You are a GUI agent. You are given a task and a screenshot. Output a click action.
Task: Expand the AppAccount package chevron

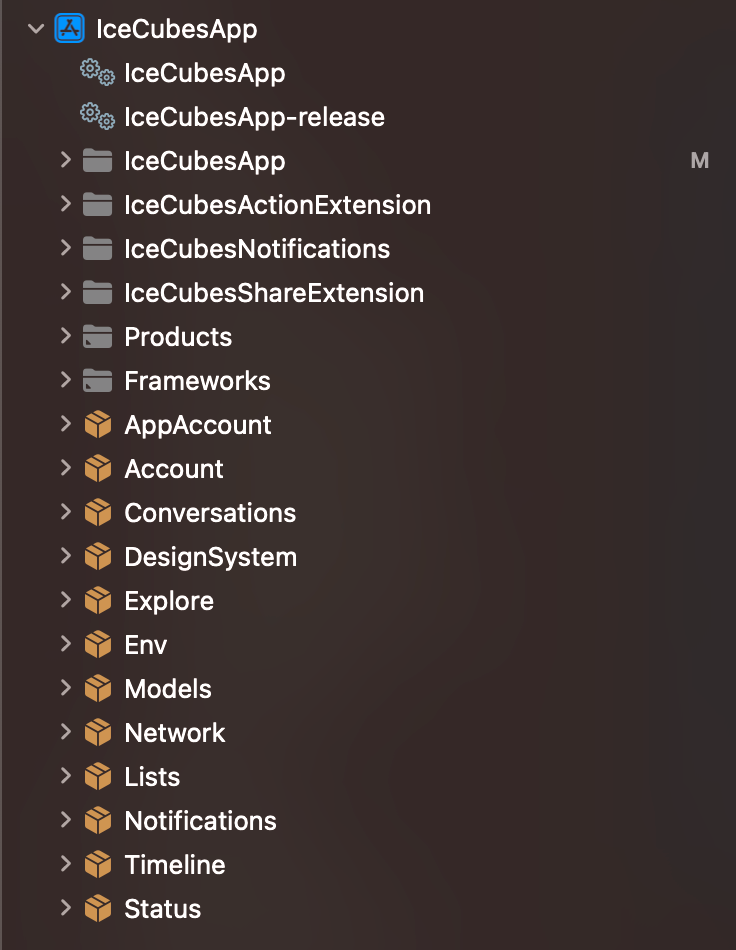click(65, 424)
